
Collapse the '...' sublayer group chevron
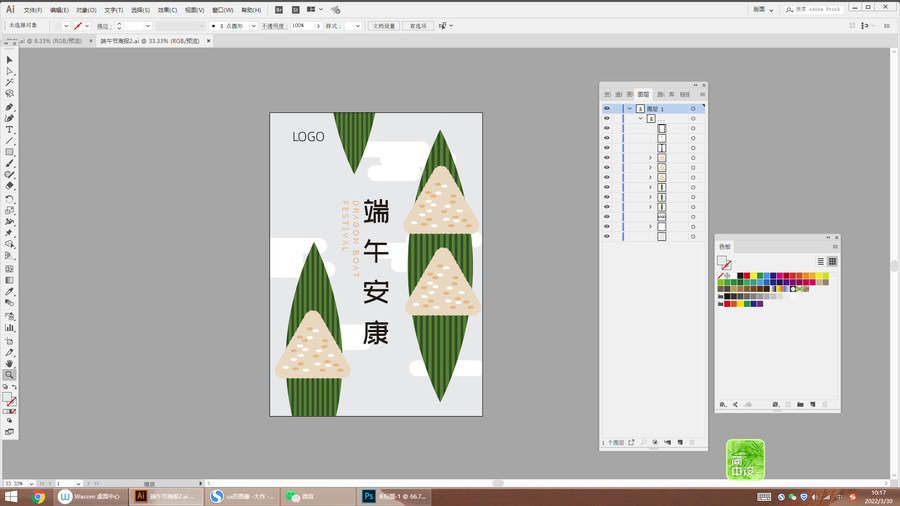[641, 118]
